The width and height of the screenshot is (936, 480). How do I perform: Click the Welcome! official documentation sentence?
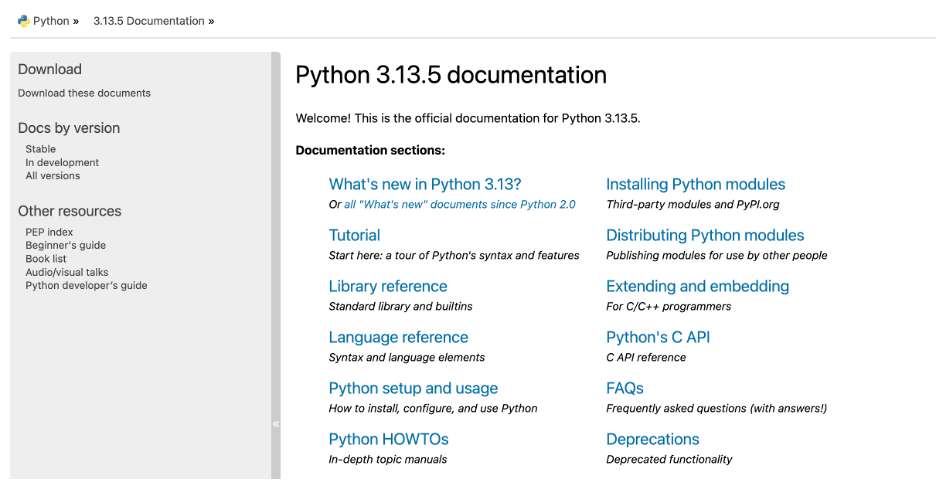[x=468, y=118]
